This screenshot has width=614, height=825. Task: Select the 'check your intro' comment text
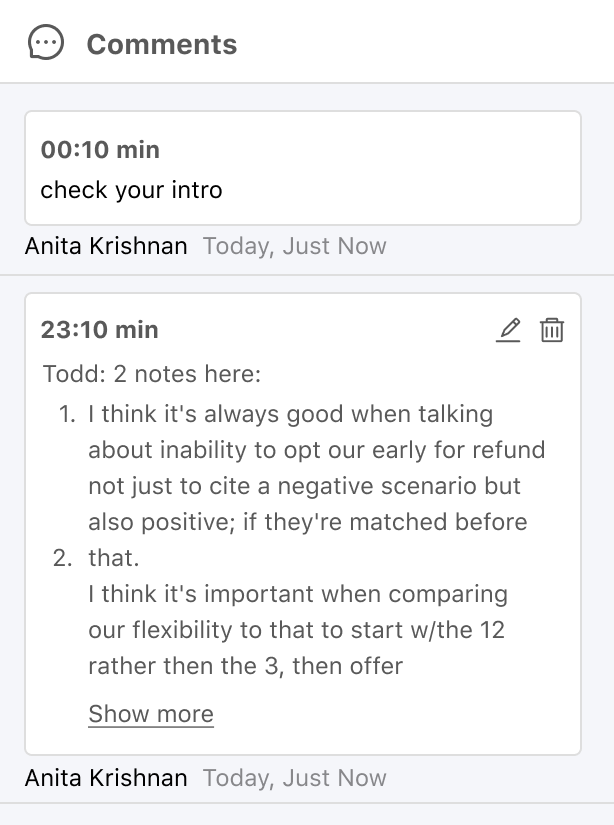pos(131,190)
